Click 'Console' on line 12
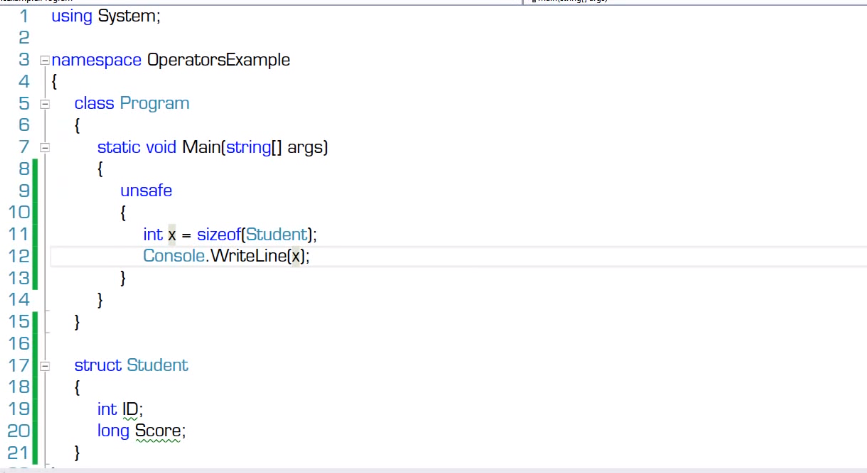This screenshot has height=473, width=867. (x=174, y=256)
